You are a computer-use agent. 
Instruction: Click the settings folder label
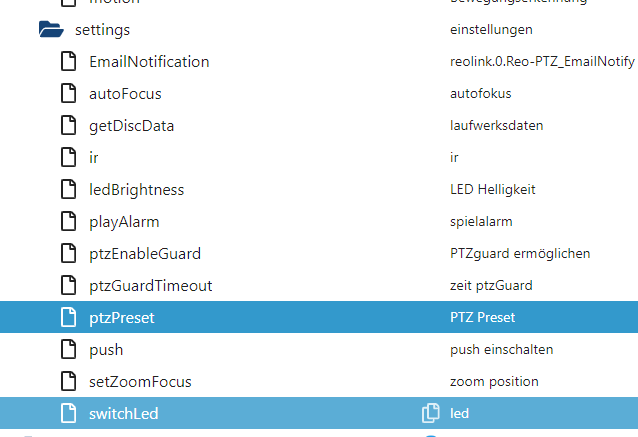coord(103,30)
